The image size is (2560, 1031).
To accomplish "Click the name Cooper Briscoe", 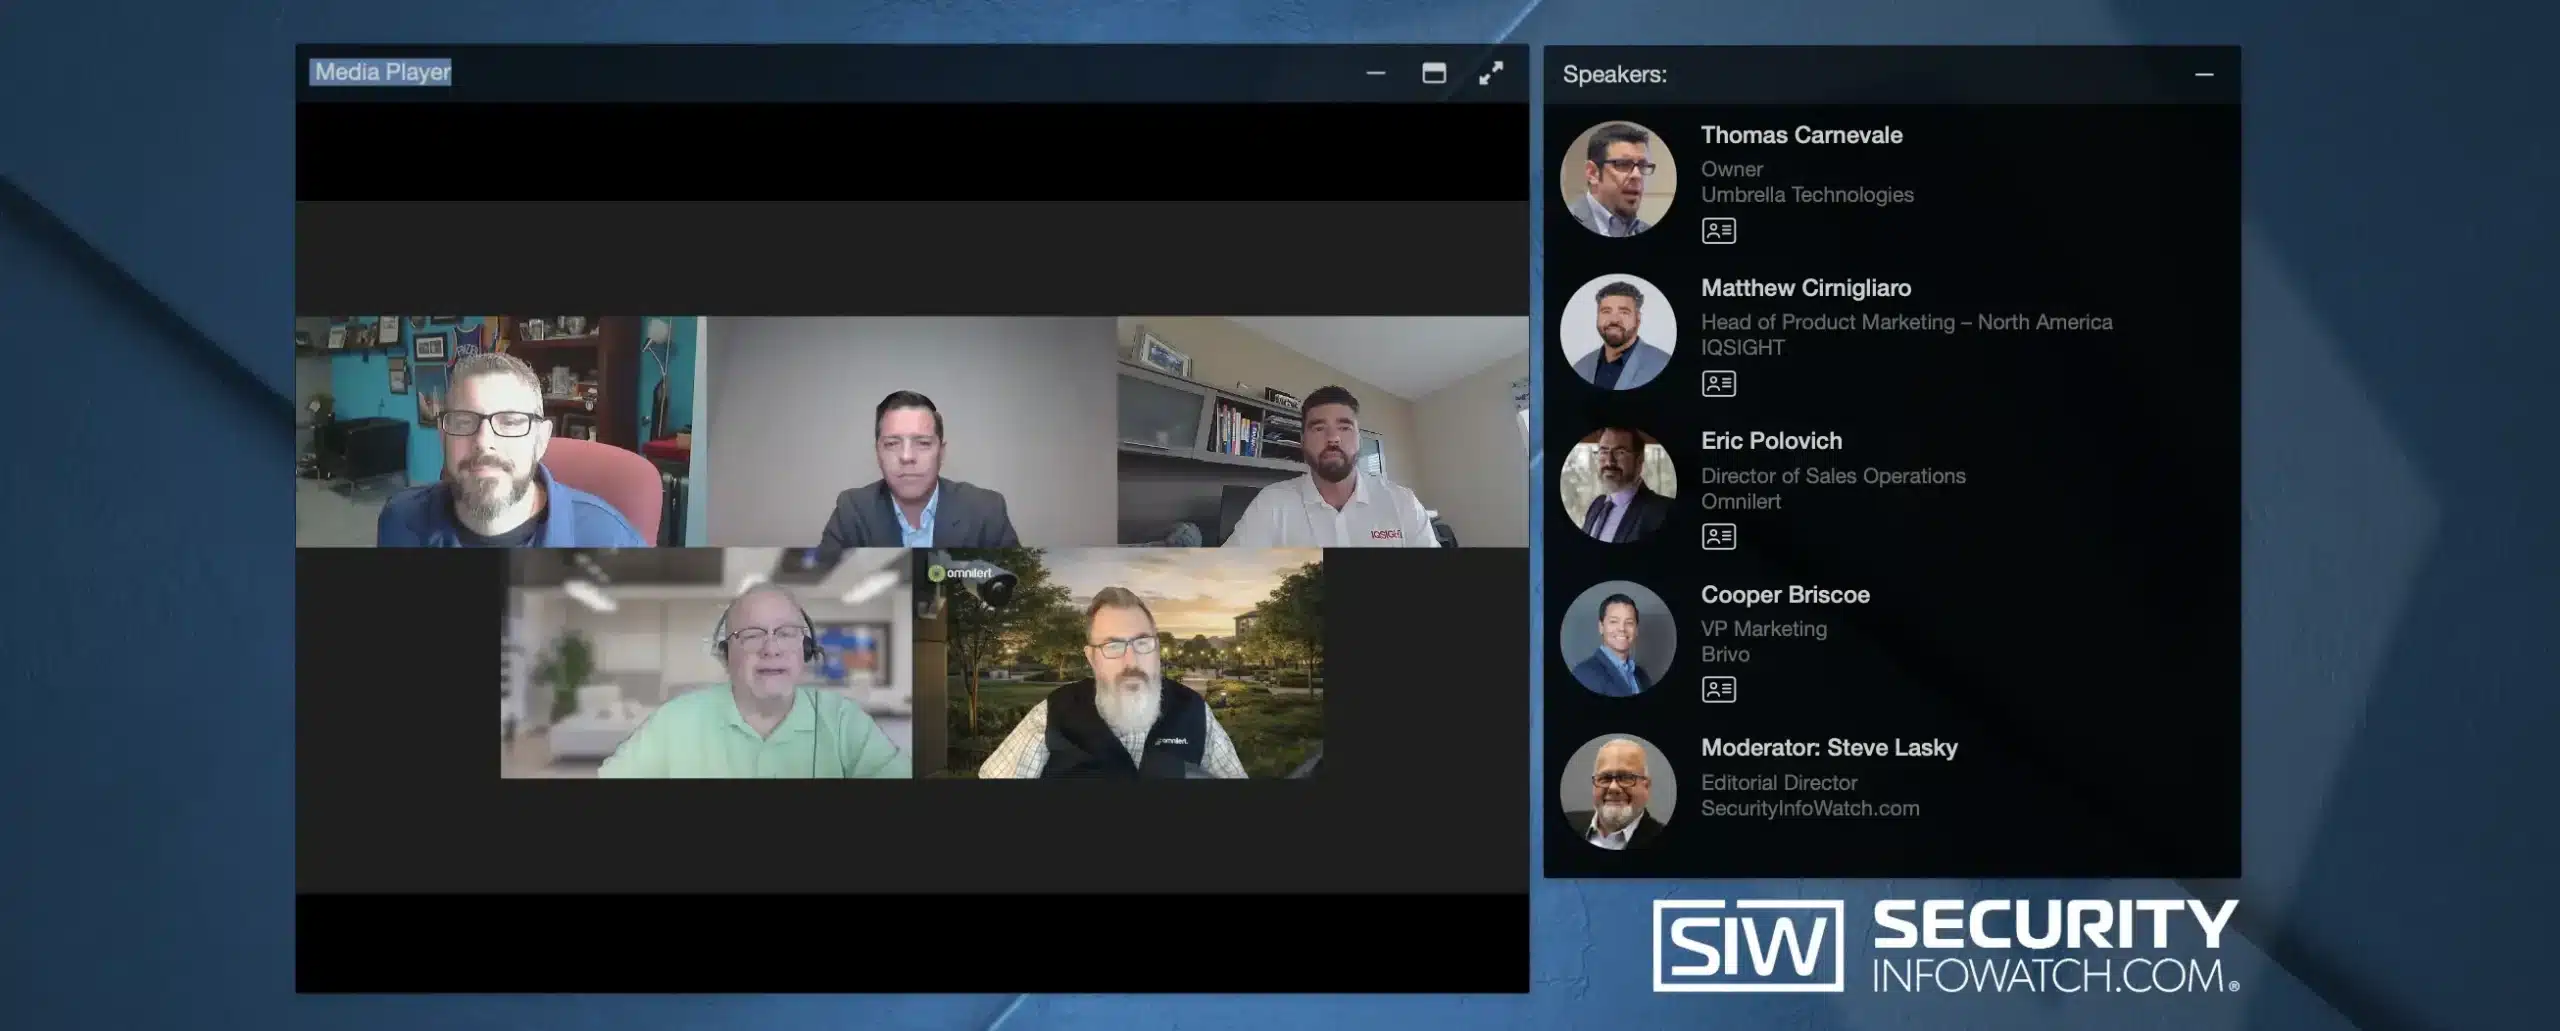I will (x=1785, y=595).
